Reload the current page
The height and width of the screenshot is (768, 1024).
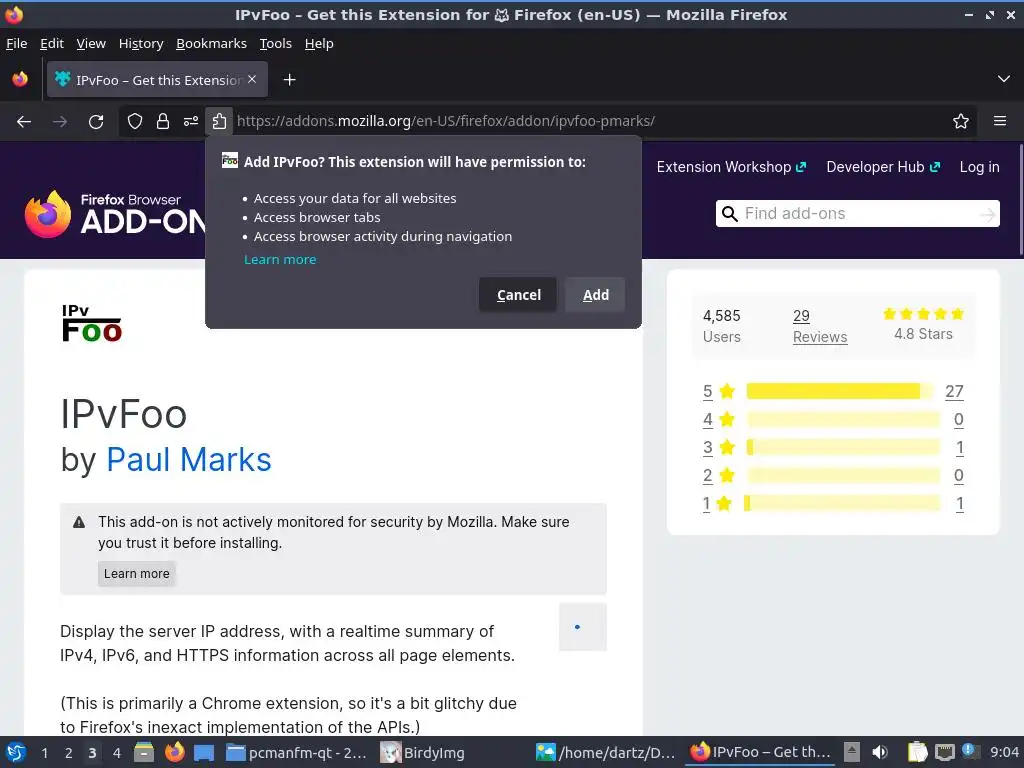click(96, 121)
